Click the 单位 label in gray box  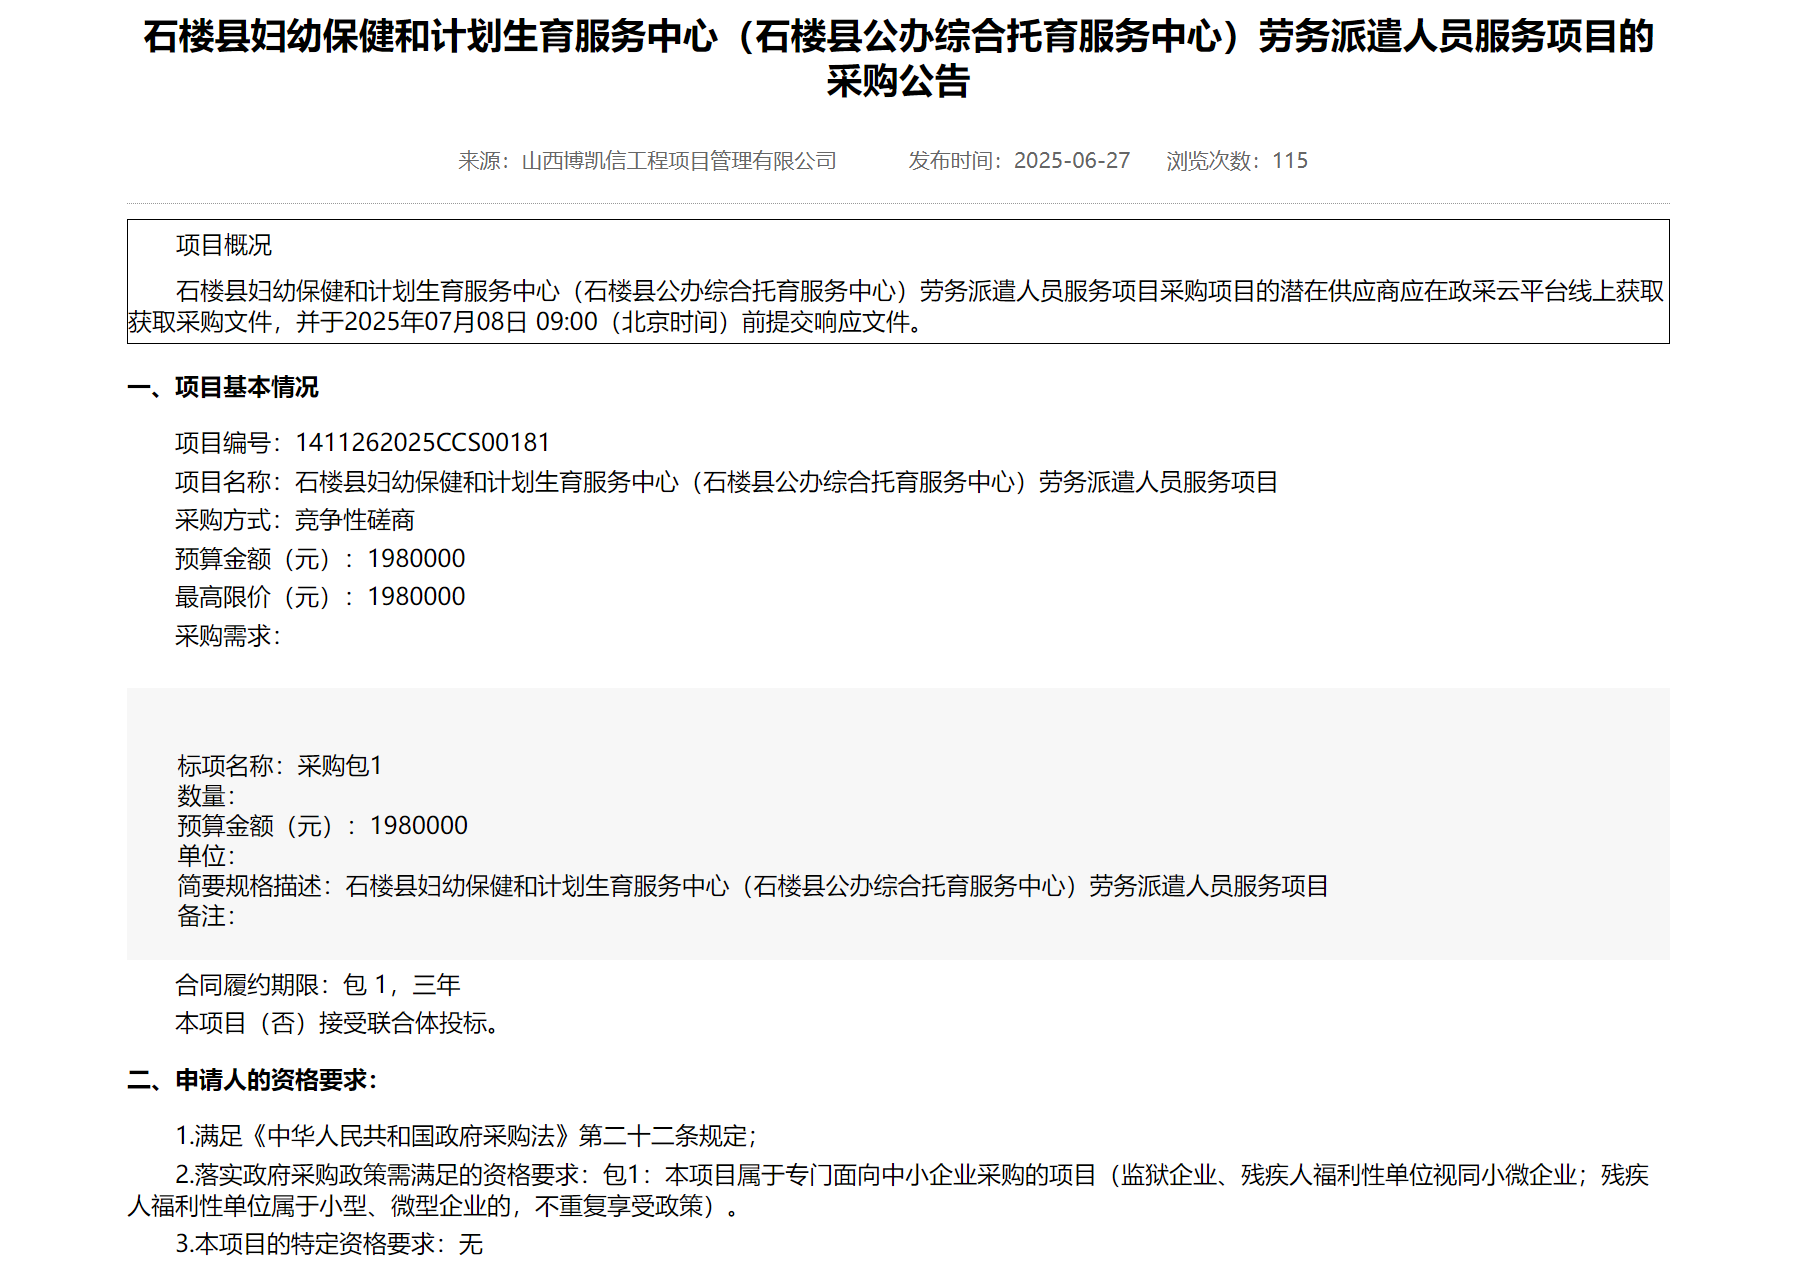(207, 856)
